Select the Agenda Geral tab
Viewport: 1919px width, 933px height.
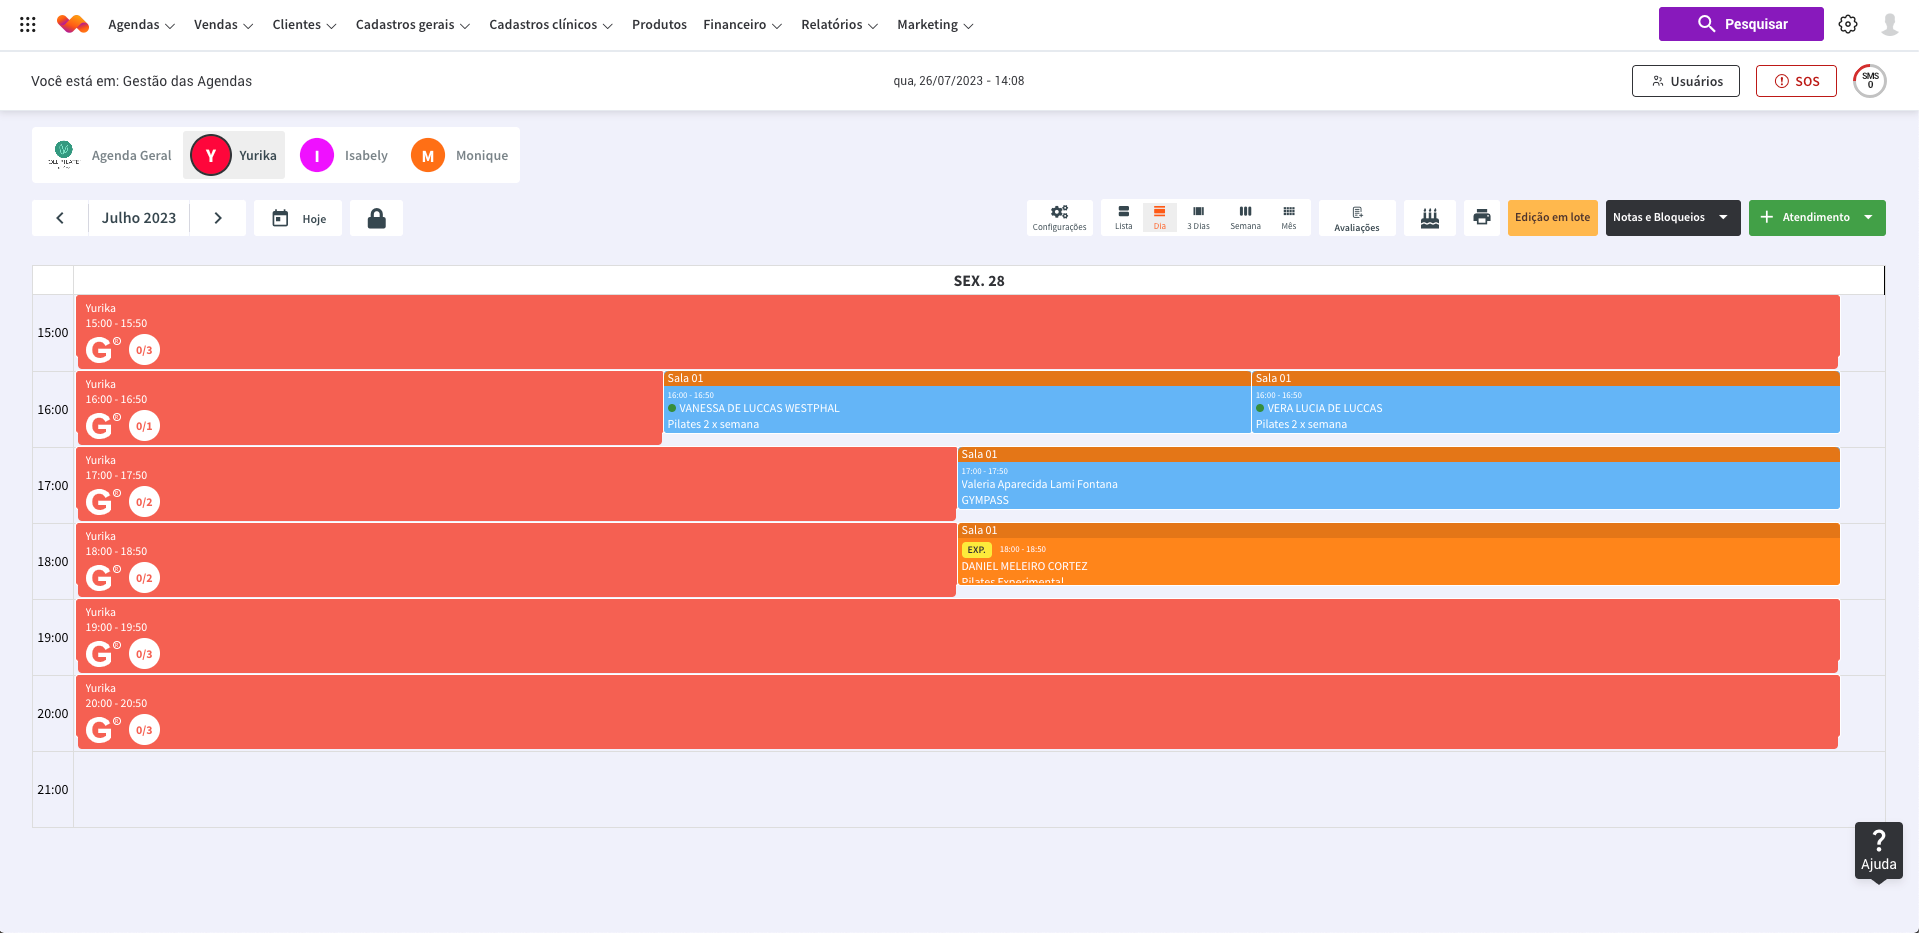point(110,155)
